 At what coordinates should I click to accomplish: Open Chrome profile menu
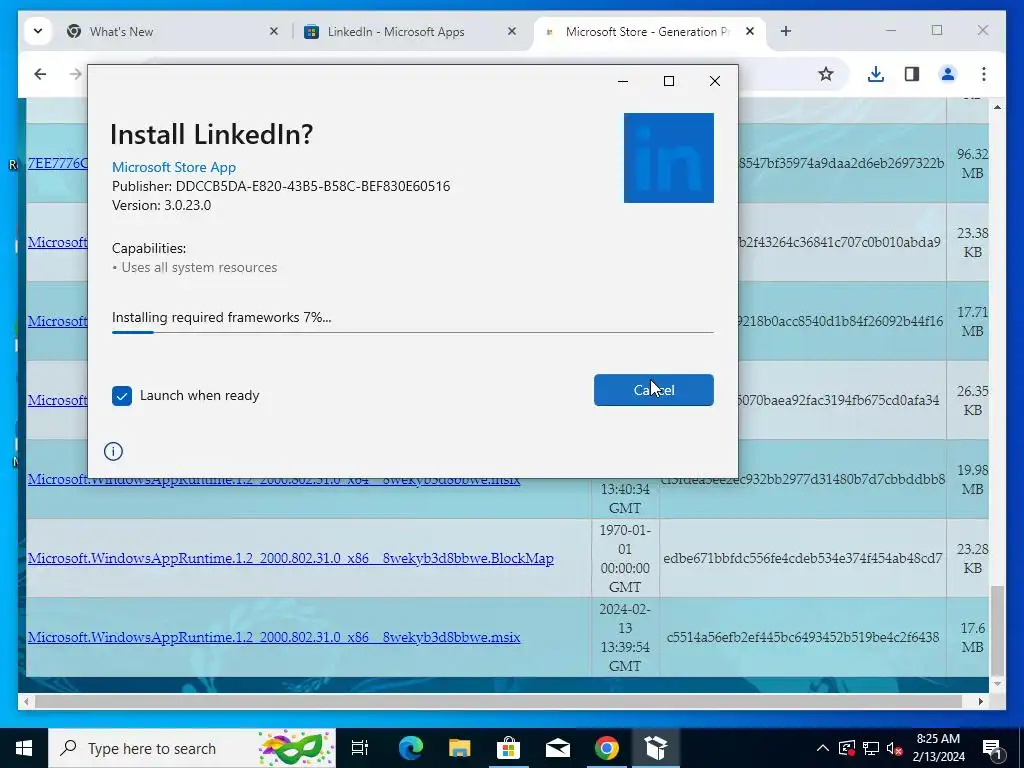pyautogui.click(x=948, y=74)
